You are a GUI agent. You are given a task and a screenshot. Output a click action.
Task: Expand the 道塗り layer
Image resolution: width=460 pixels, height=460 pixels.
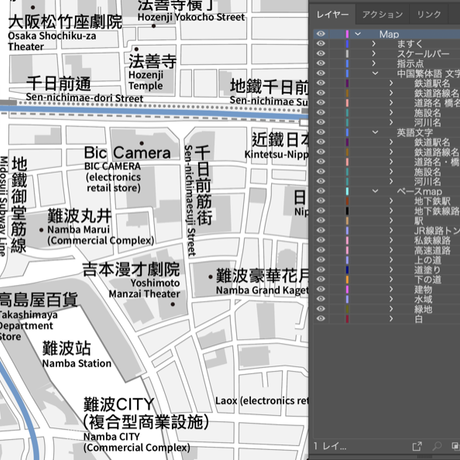(x=391, y=270)
